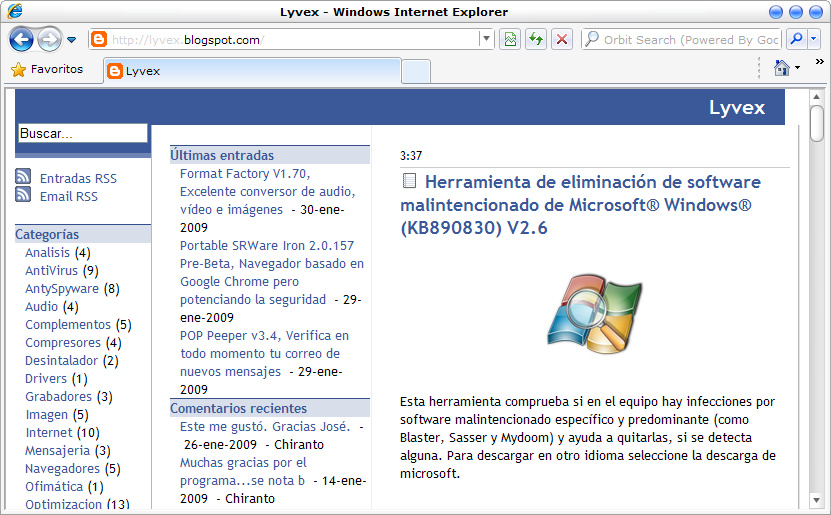This screenshot has height=515, width=831.
Task: Open the Favoritos star button
Action: [47, 70]
